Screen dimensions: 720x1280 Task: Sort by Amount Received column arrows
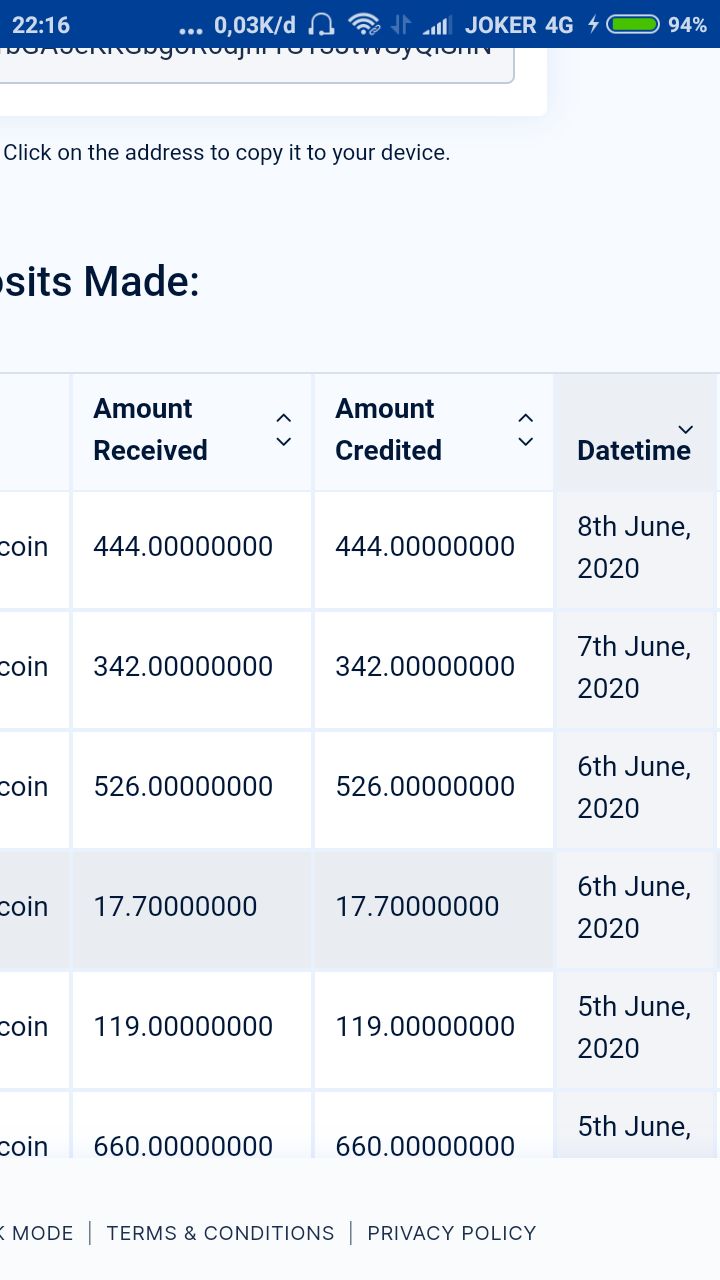point(284,429)
